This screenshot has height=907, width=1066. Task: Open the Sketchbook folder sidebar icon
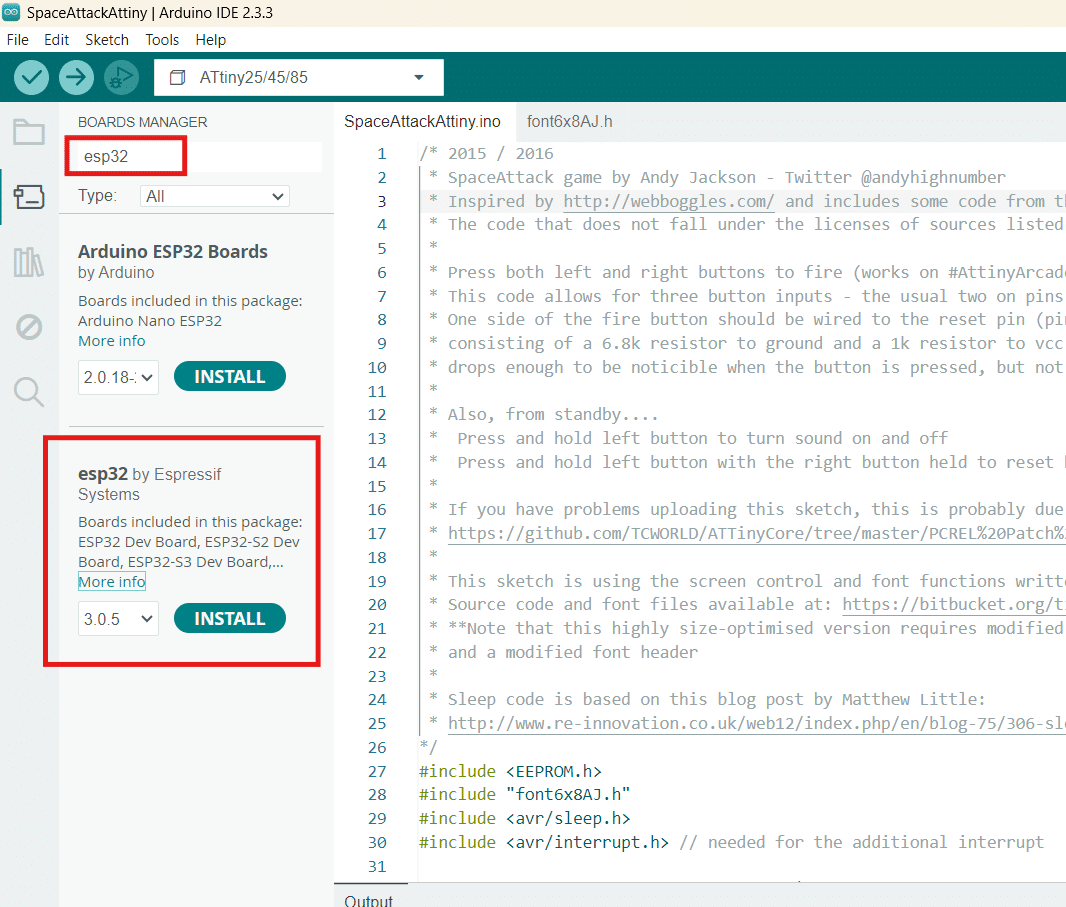[x=29, y=132]
